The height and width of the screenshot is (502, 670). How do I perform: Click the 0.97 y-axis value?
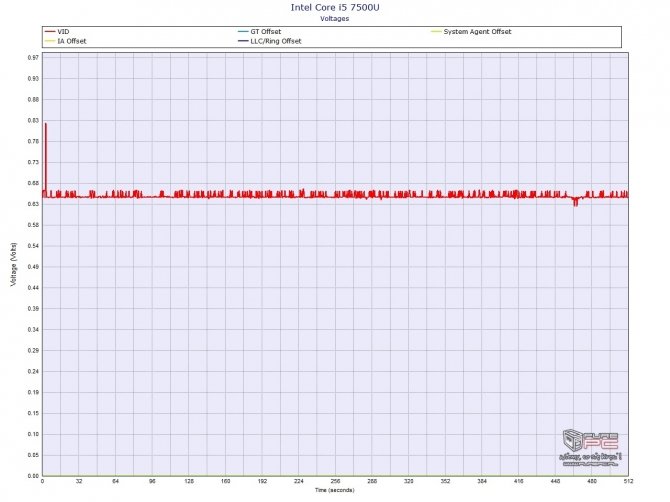tap(33, 58)
